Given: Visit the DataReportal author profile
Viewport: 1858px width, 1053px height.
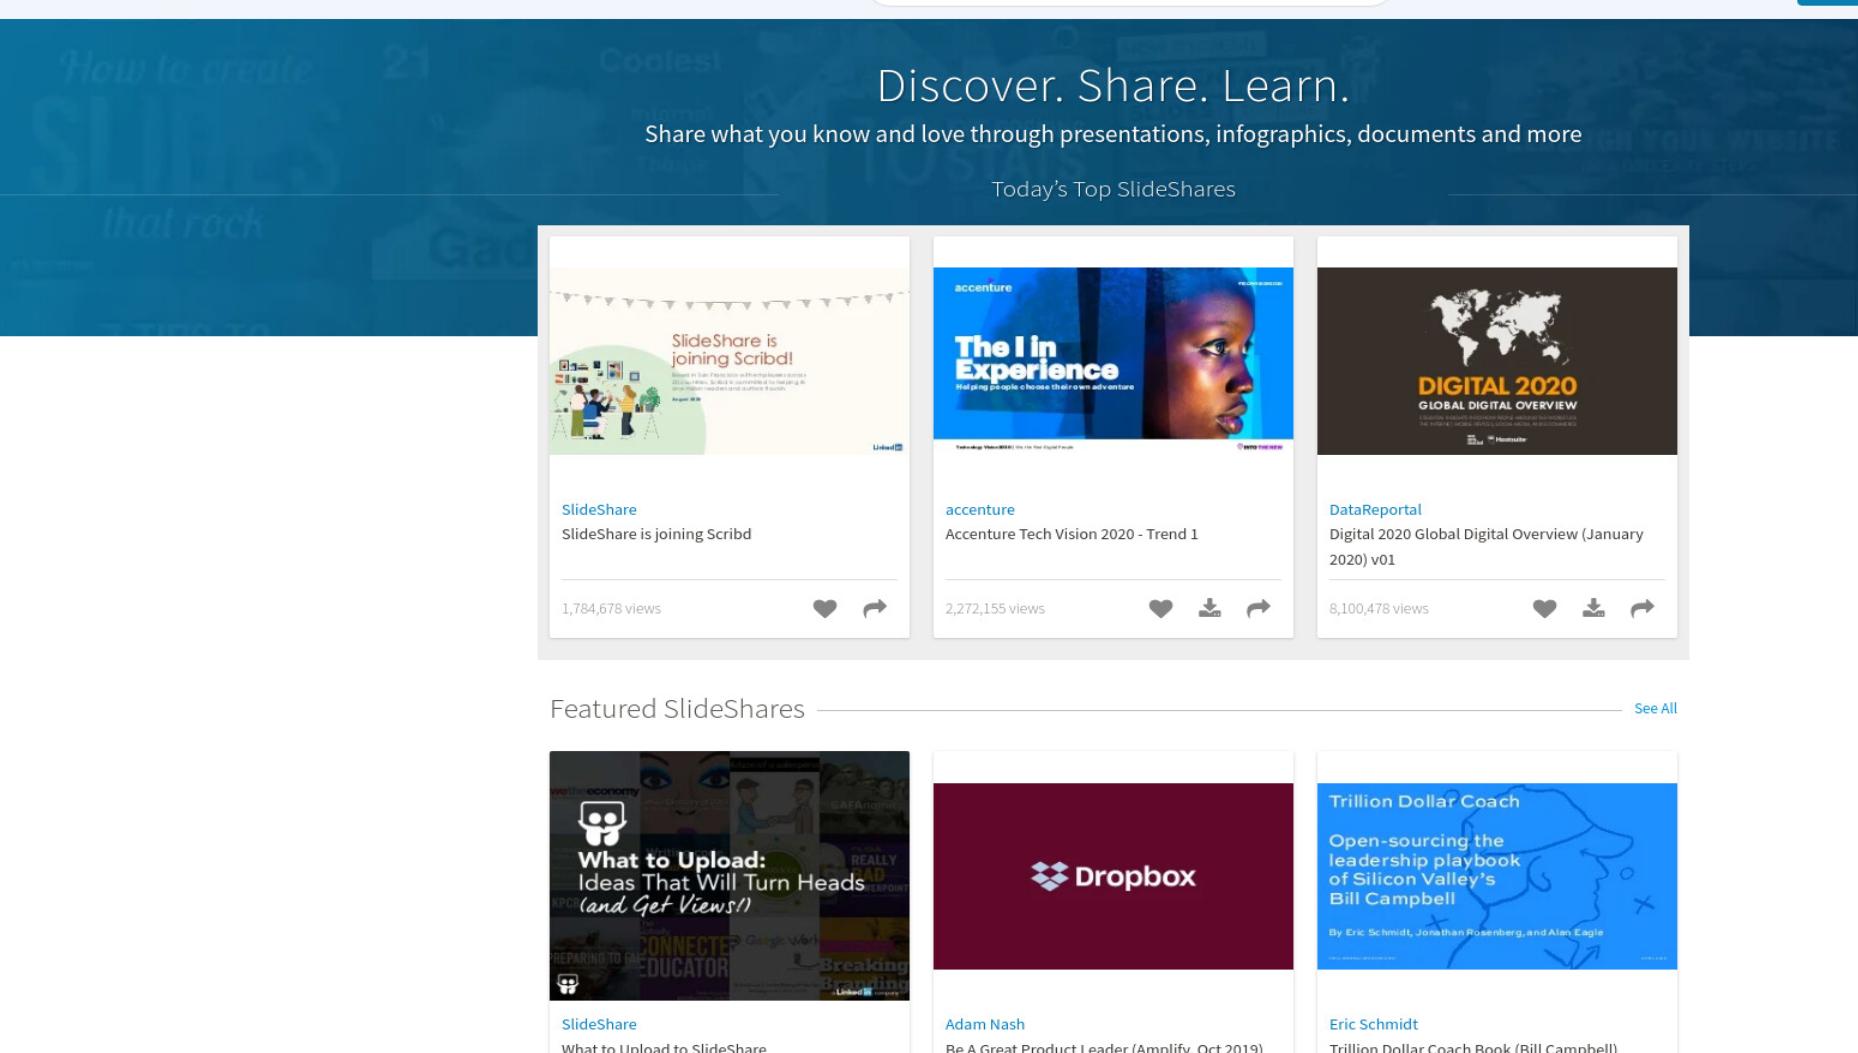Looking at the screenshot, I should pyautogui.click(x=1375, y=509).
